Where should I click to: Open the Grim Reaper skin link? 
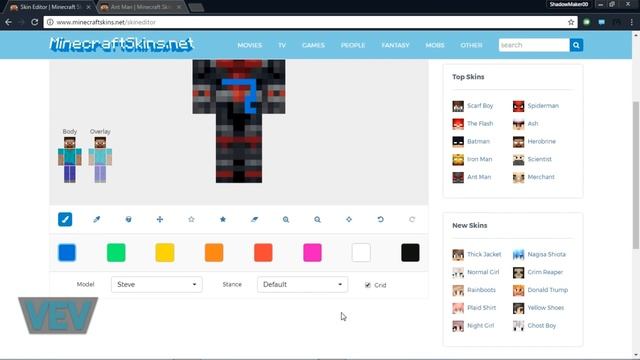point(545,272)
